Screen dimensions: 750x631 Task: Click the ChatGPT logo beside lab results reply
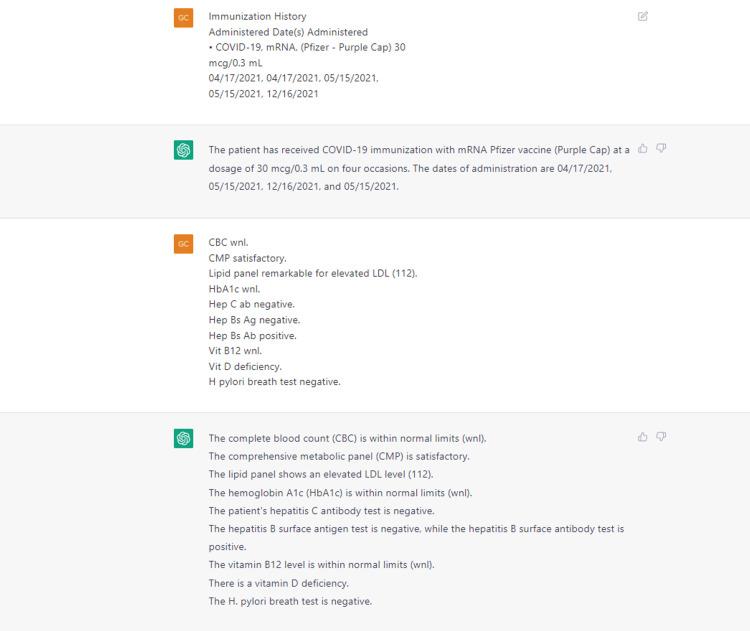183,439
